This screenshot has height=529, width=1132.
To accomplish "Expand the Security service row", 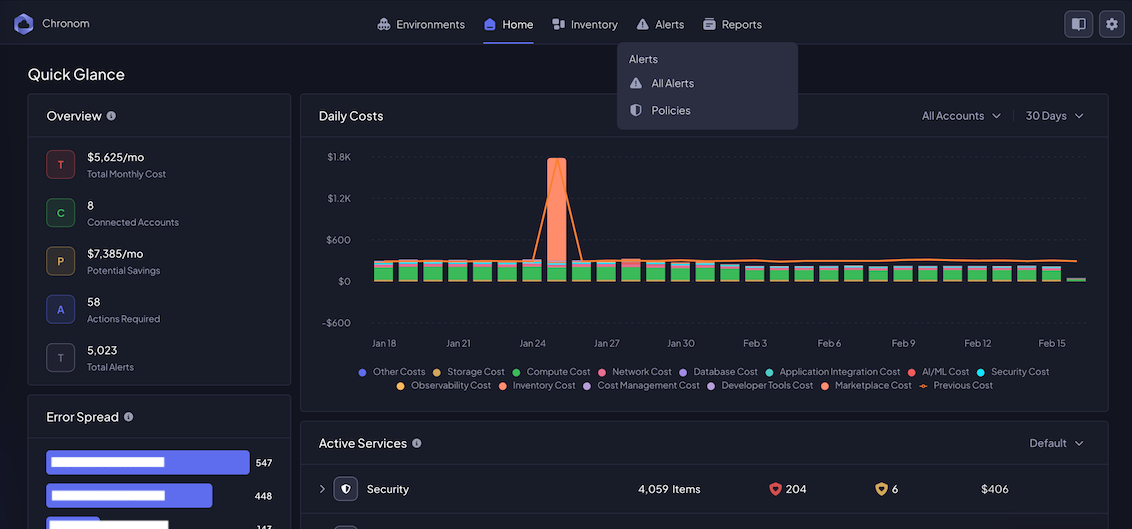I will (322, 489).
